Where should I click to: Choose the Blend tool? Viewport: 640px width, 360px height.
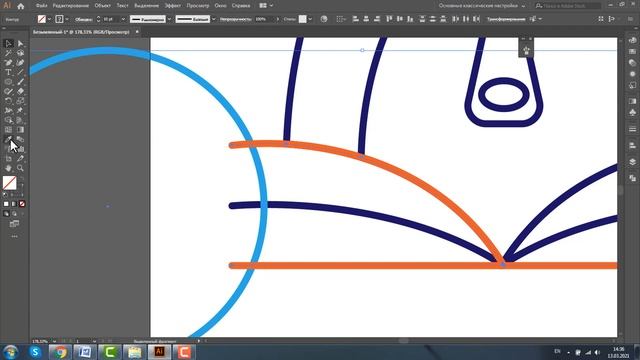click(20, 140)
